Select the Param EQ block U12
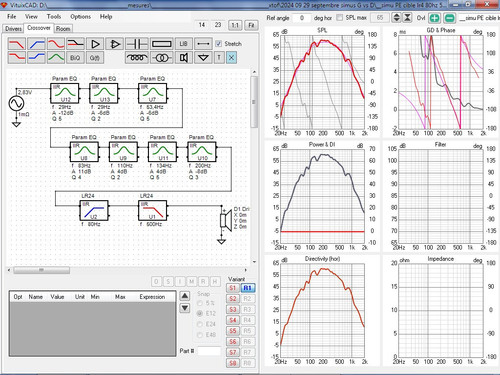Image resolution: width=500 pixels, height=375 pixels. [65, 93]
